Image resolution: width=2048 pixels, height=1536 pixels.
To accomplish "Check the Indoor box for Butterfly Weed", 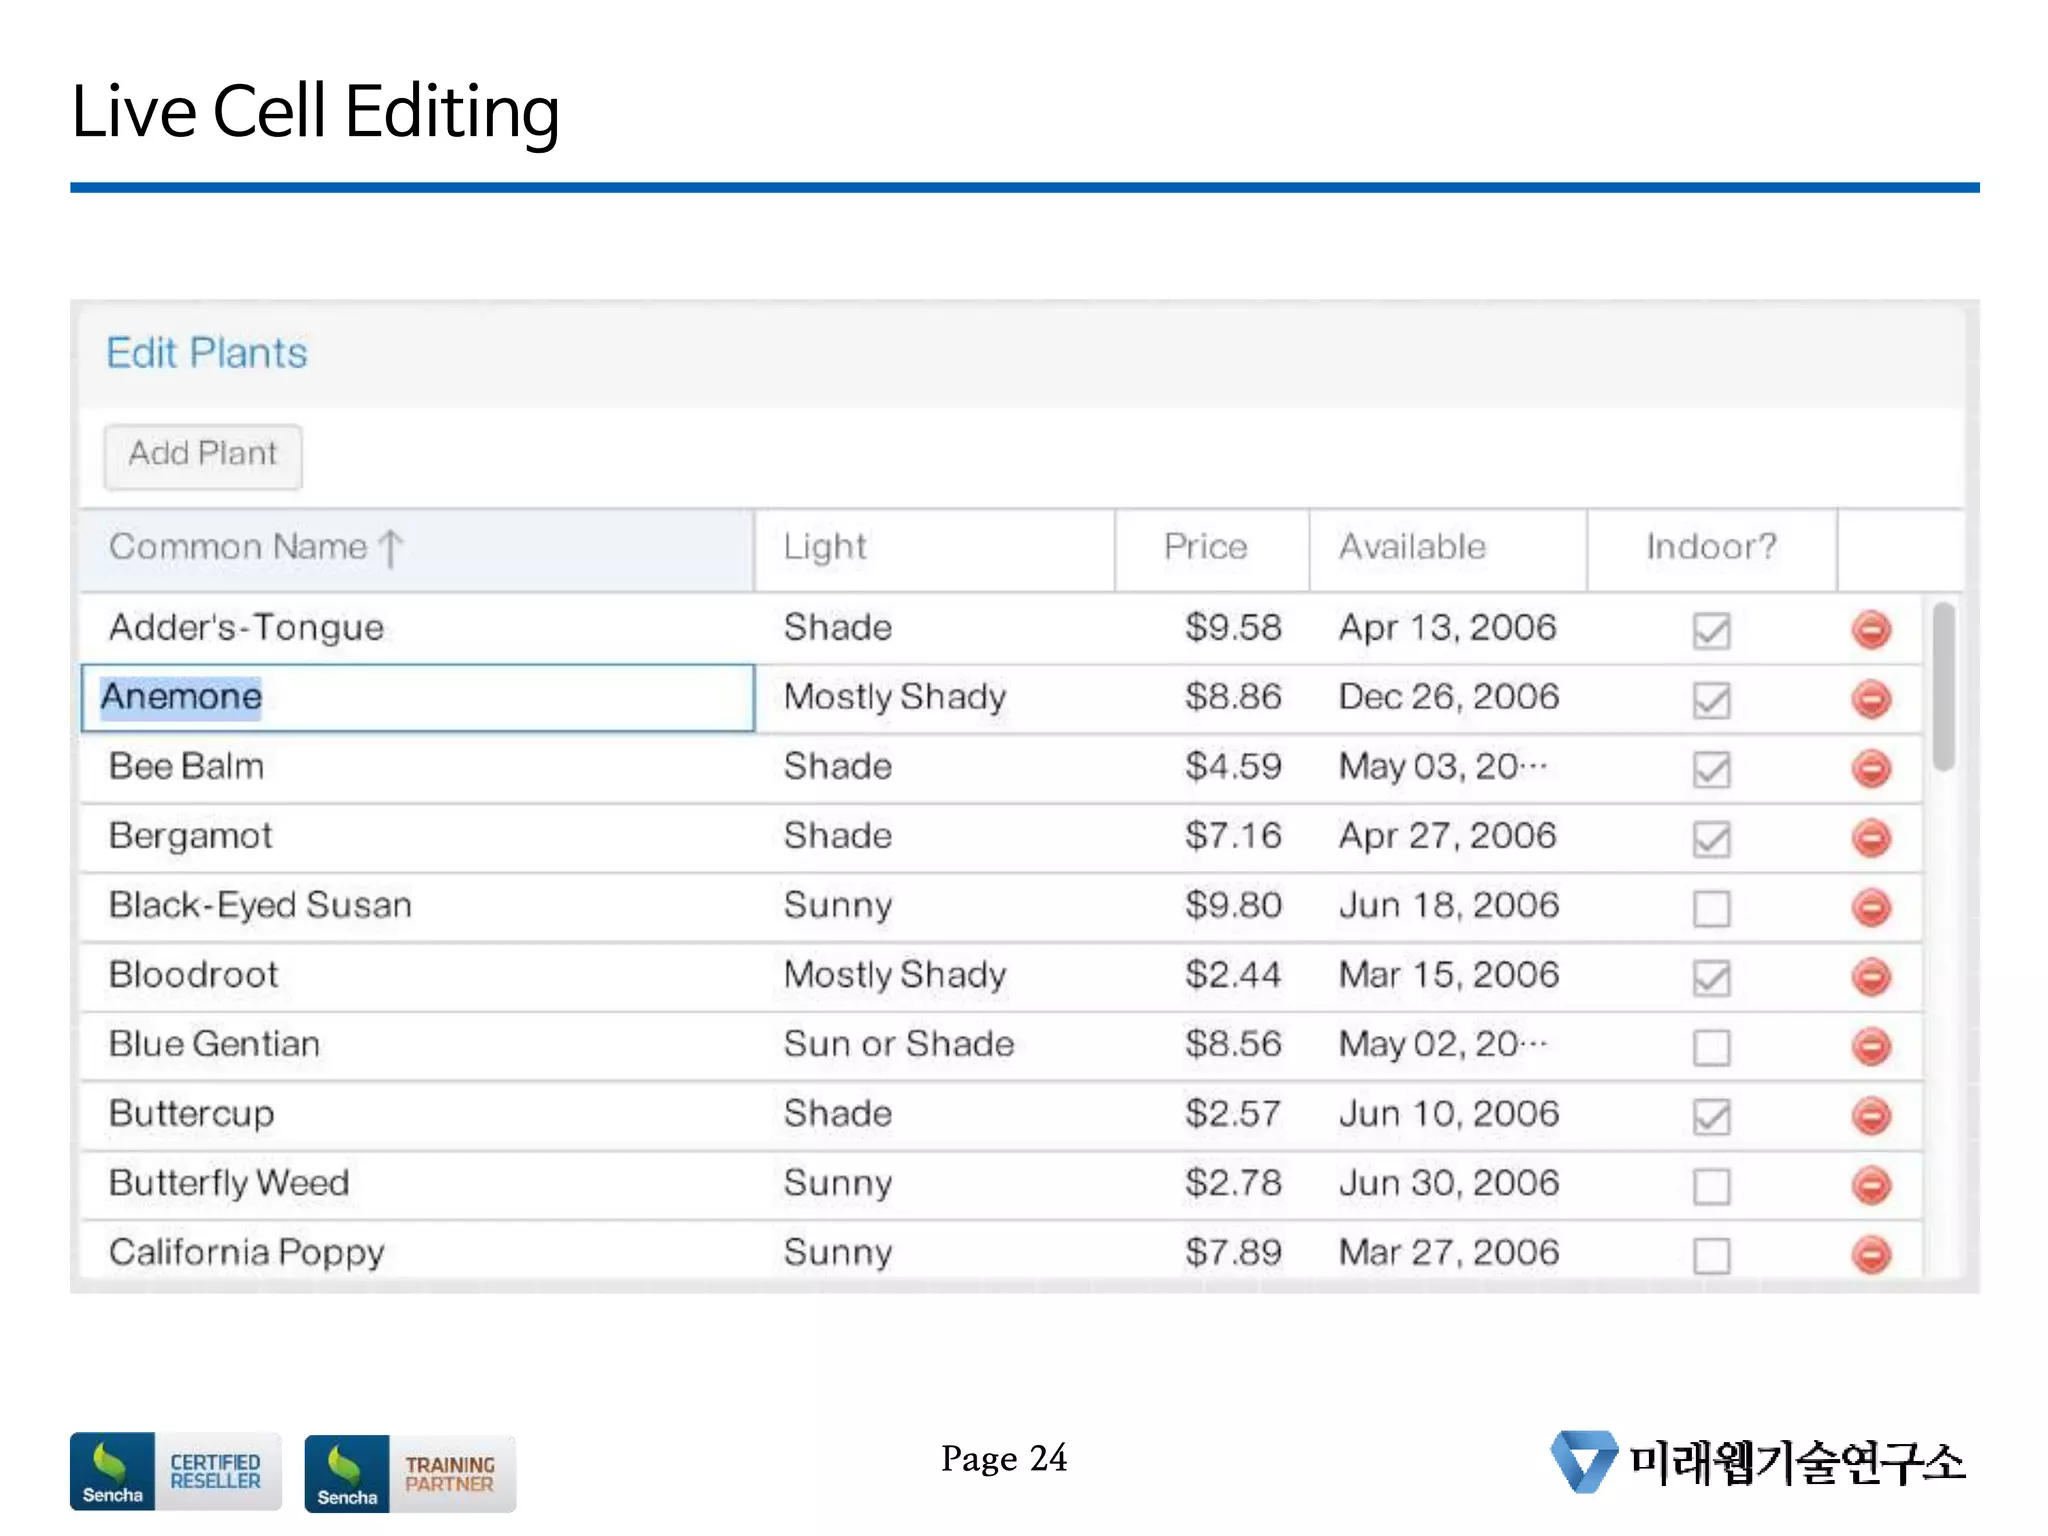I will pyautogui.click(x=1711, y=1186).
